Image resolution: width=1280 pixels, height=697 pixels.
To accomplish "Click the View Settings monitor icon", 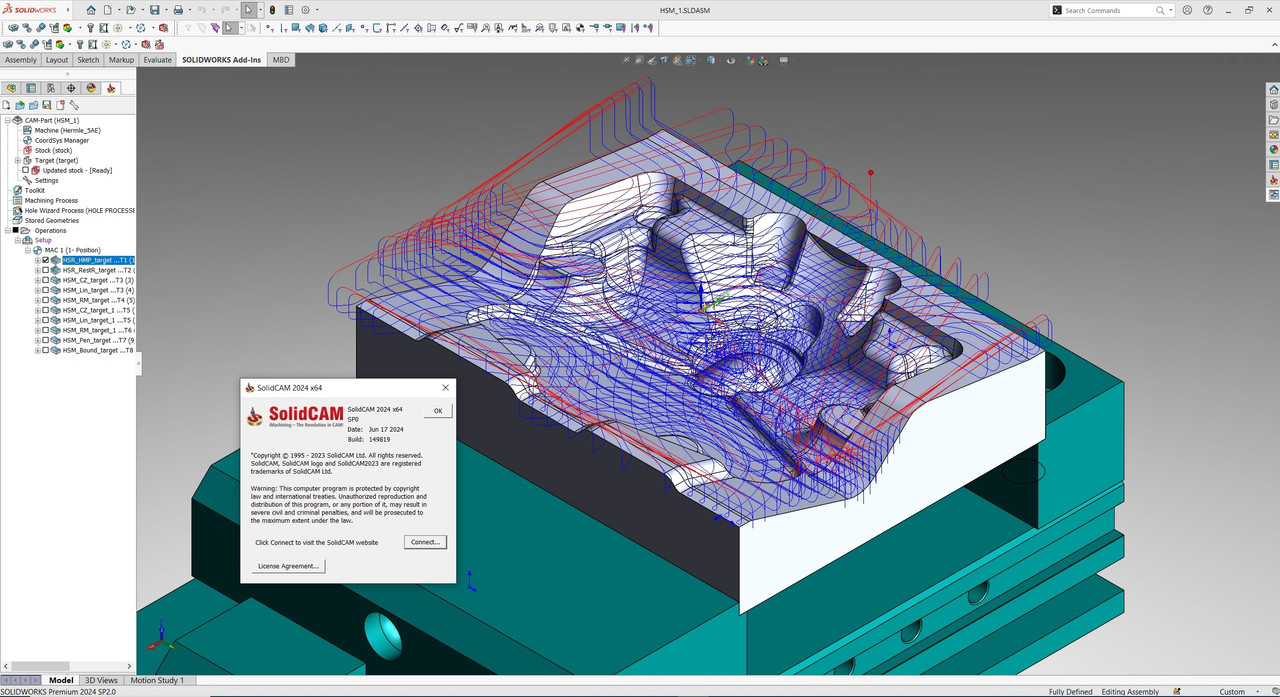I will pos(784,60).
